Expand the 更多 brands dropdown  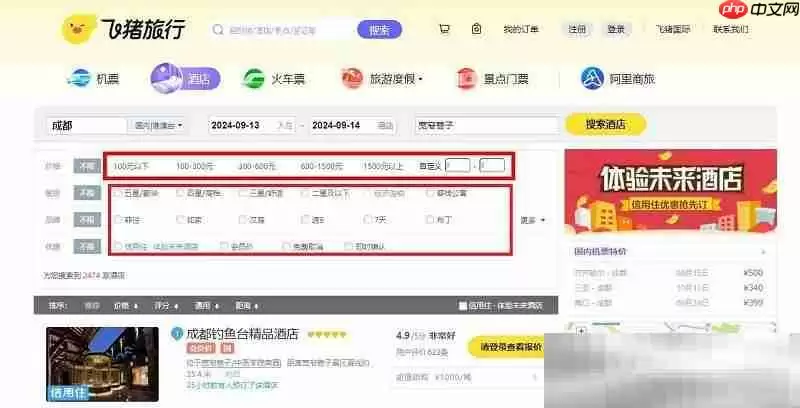(x=533, y=220)
